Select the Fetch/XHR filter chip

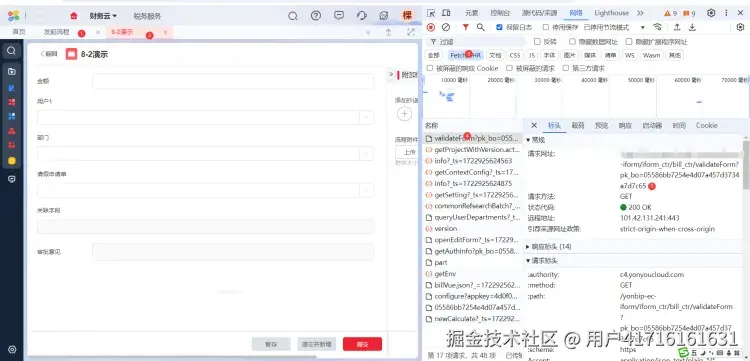pos(466,55)
